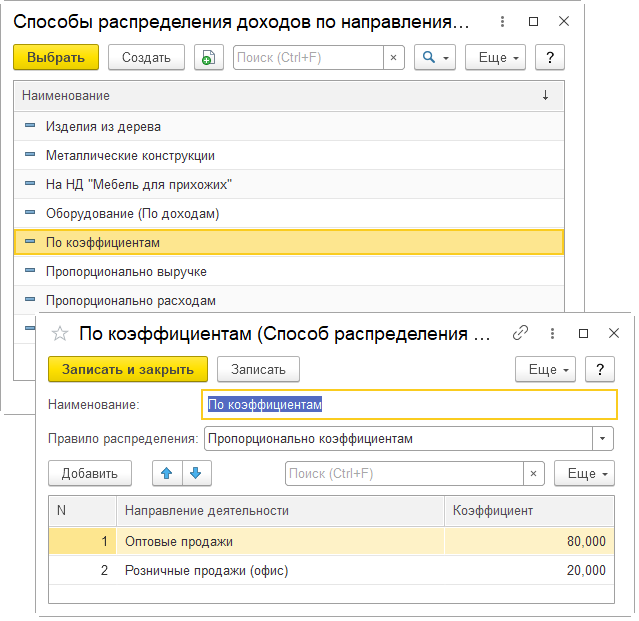Select Оптовые продажи cell

(x=280, y=541)
